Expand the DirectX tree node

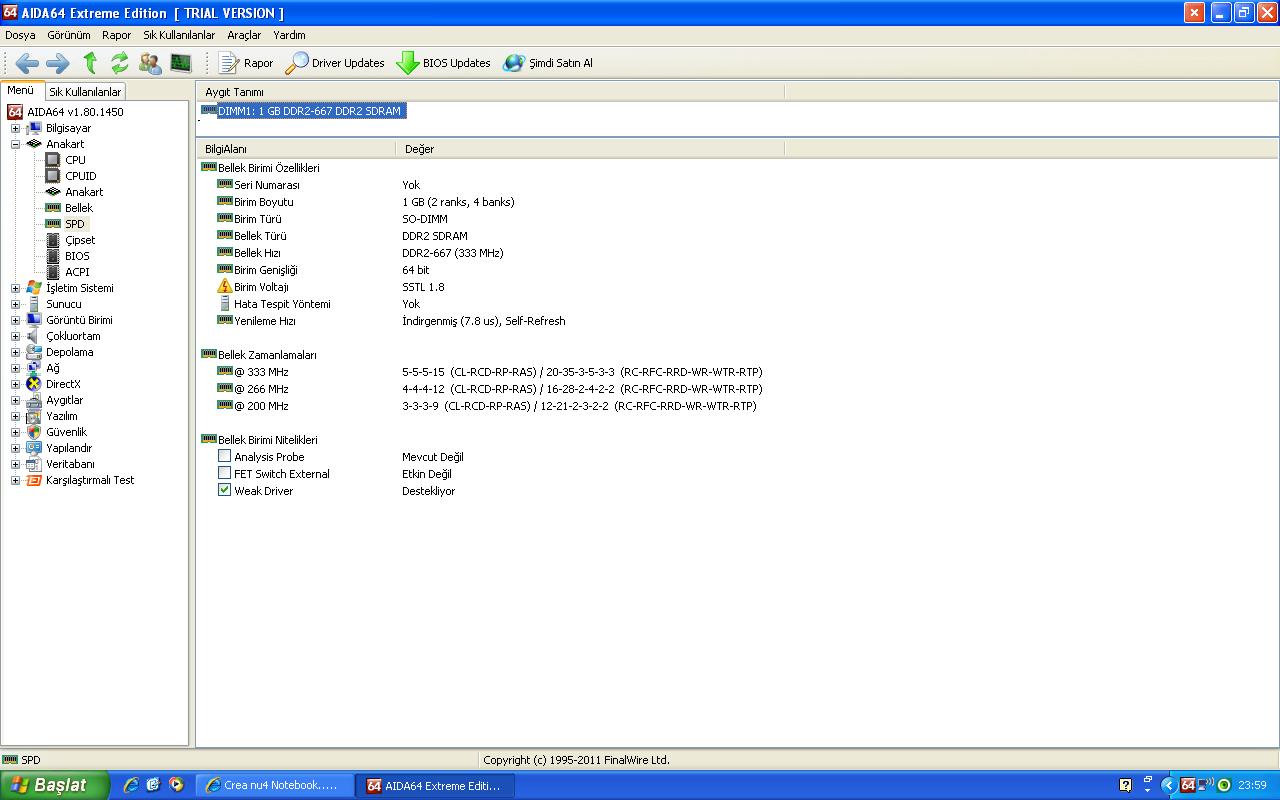tap(15, 384)
